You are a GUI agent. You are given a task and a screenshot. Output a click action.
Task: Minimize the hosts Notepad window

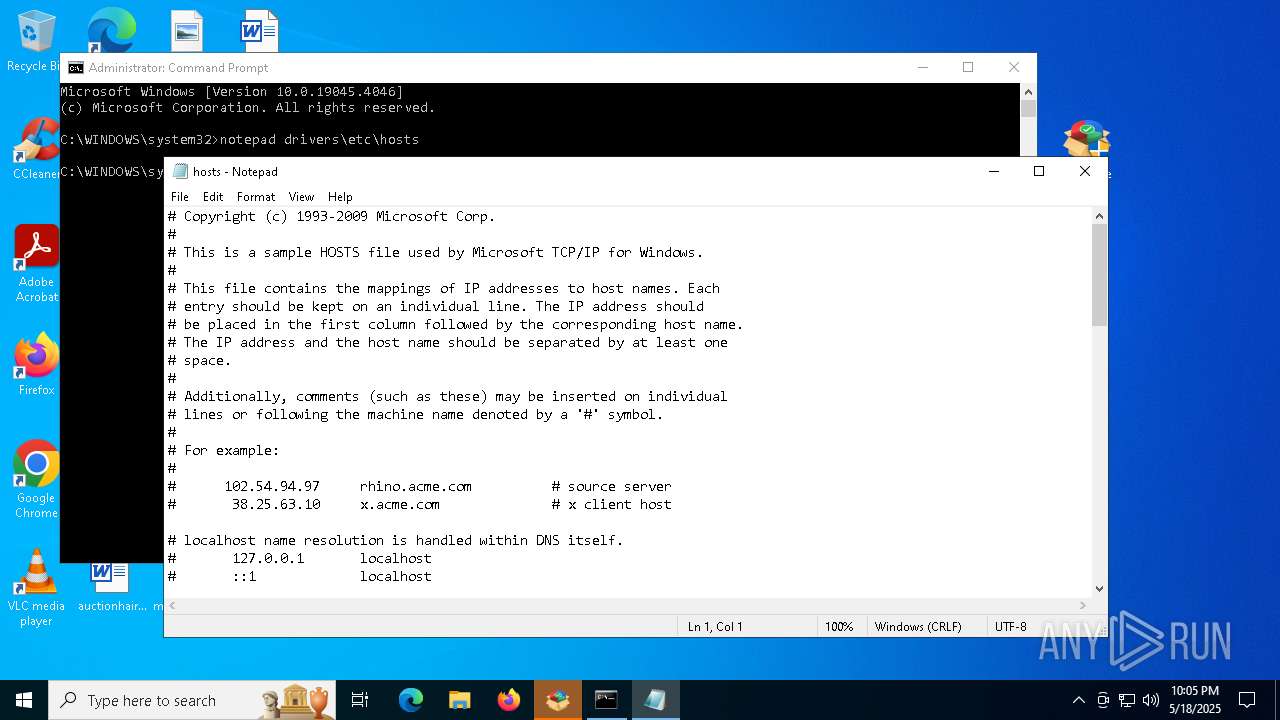click(994, 171)
